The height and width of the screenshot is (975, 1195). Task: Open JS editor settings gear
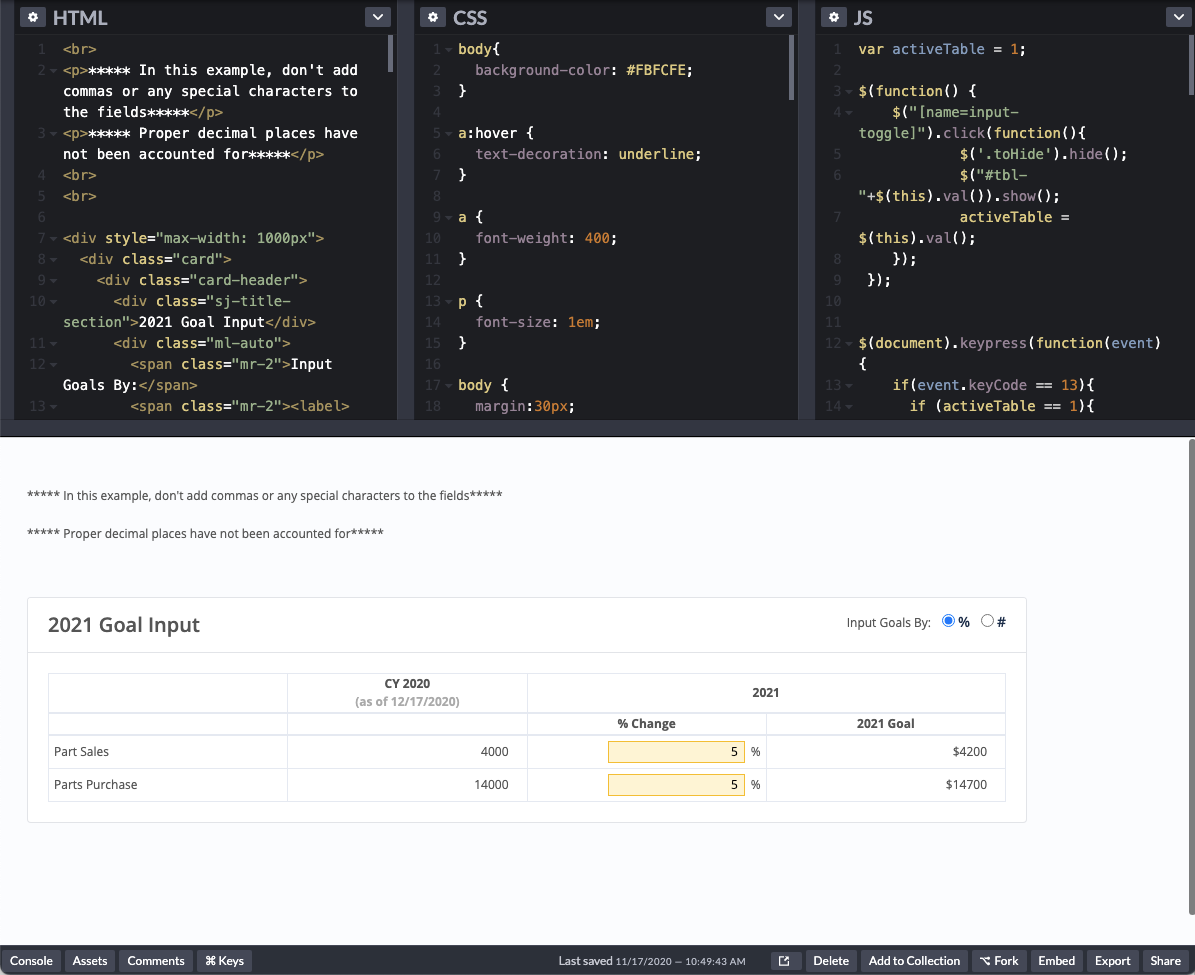pyautogui.click(x=834, y=17)
